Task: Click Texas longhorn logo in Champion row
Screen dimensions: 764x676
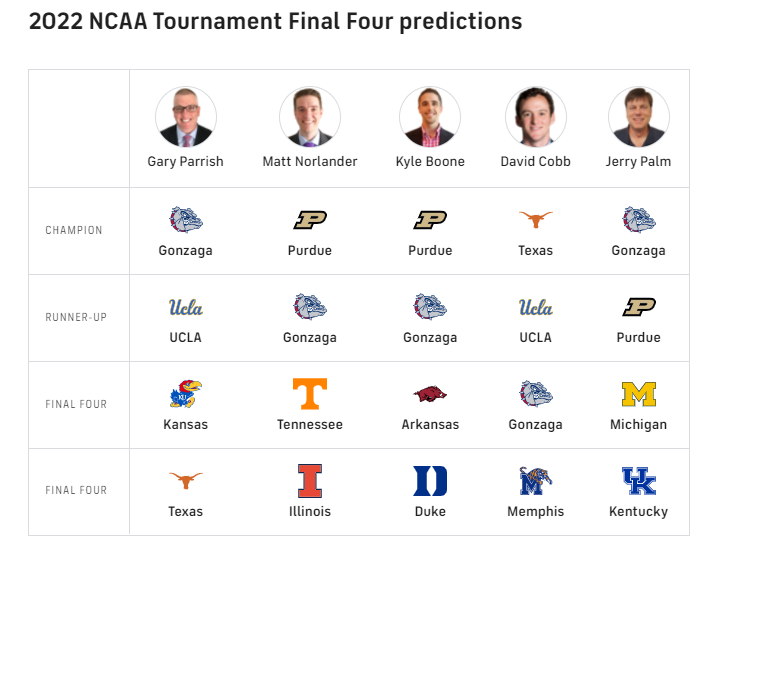Action: [x=535, y=220]
